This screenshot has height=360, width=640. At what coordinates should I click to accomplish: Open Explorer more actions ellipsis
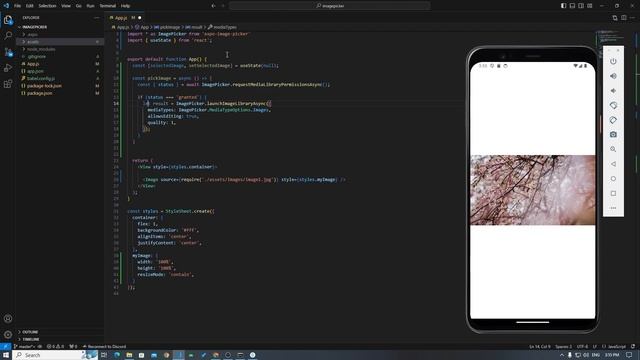(96, 18)
